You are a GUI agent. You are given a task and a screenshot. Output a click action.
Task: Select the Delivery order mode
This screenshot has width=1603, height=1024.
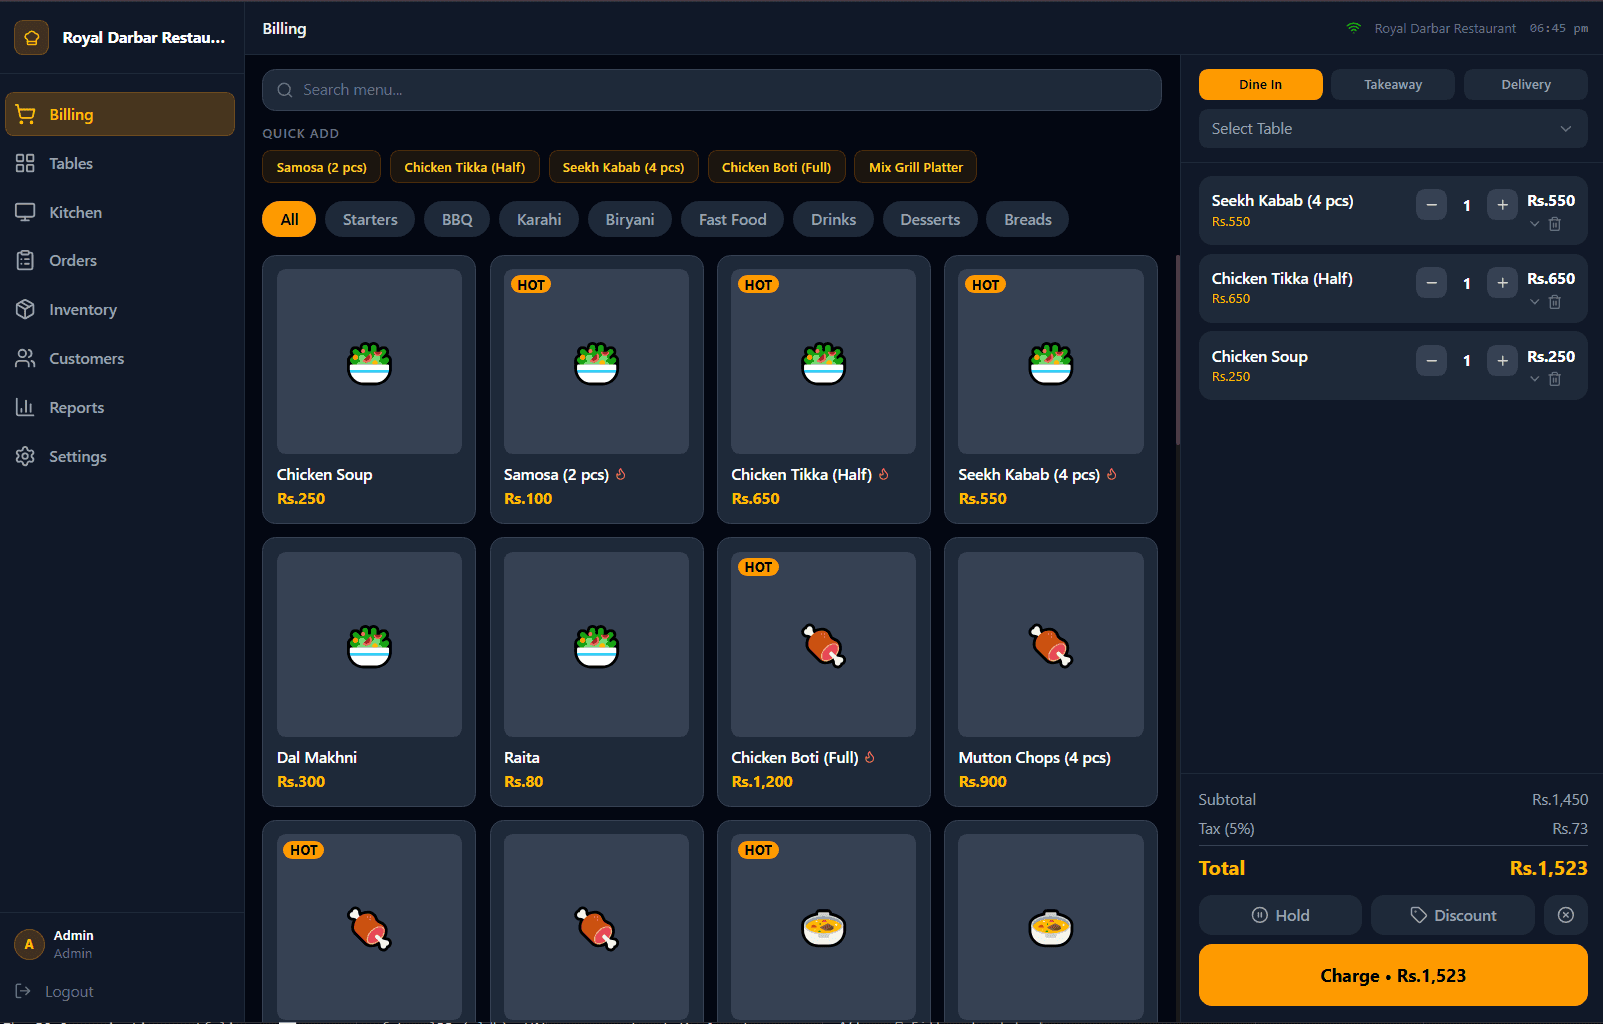pyautogui.click(x=1525, y=84)
